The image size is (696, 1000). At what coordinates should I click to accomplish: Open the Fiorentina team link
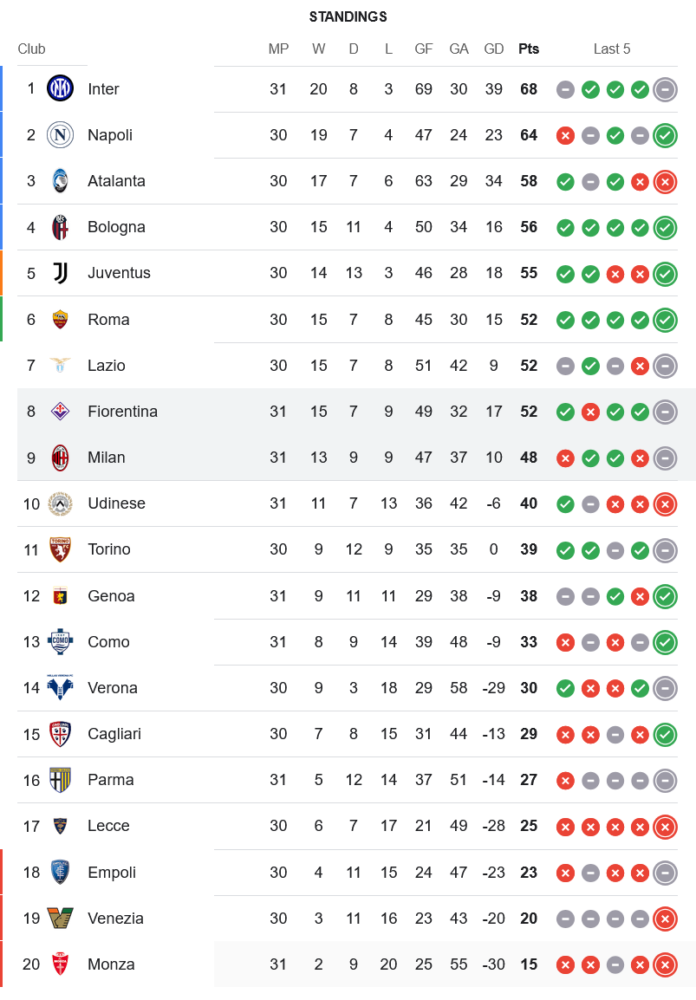tap(122, 411)
